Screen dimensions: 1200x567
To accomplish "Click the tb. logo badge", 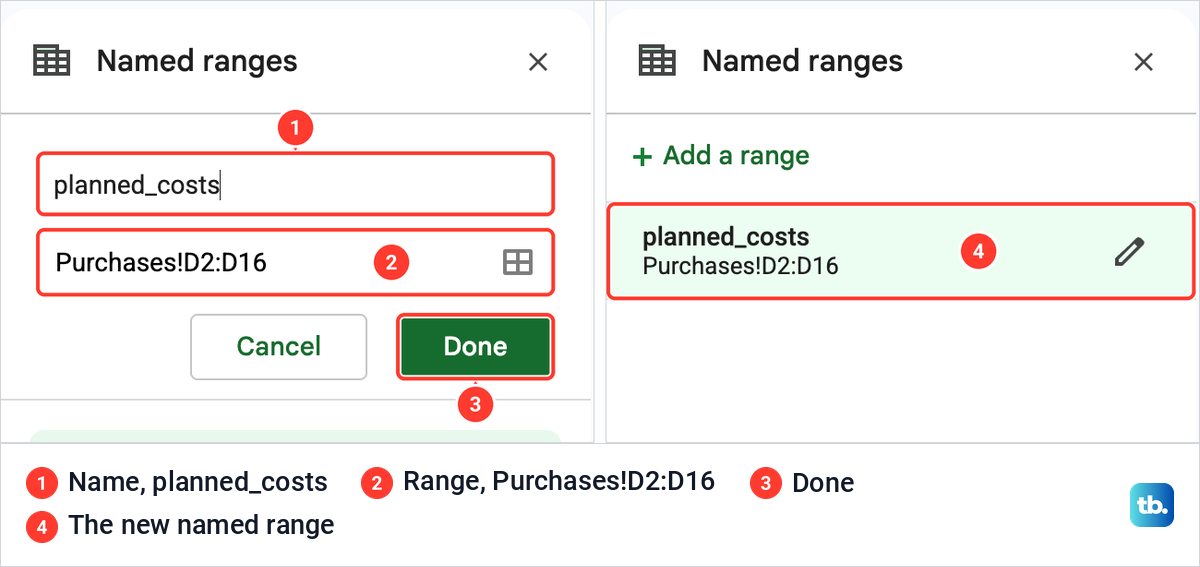I will [x=1151, y=505].
